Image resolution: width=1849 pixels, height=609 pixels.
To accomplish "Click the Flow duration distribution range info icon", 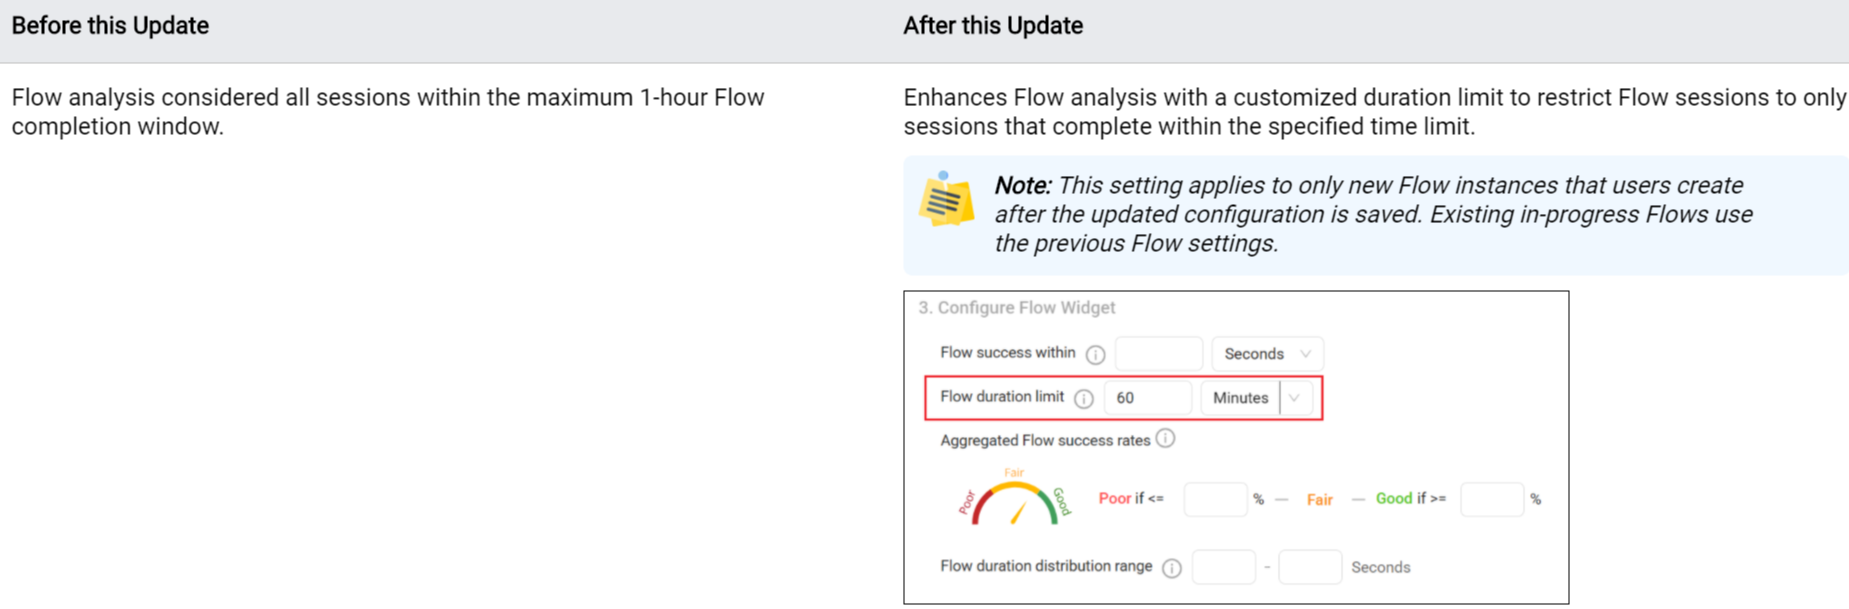I will pyautogui.click(x=1172, y=568).
